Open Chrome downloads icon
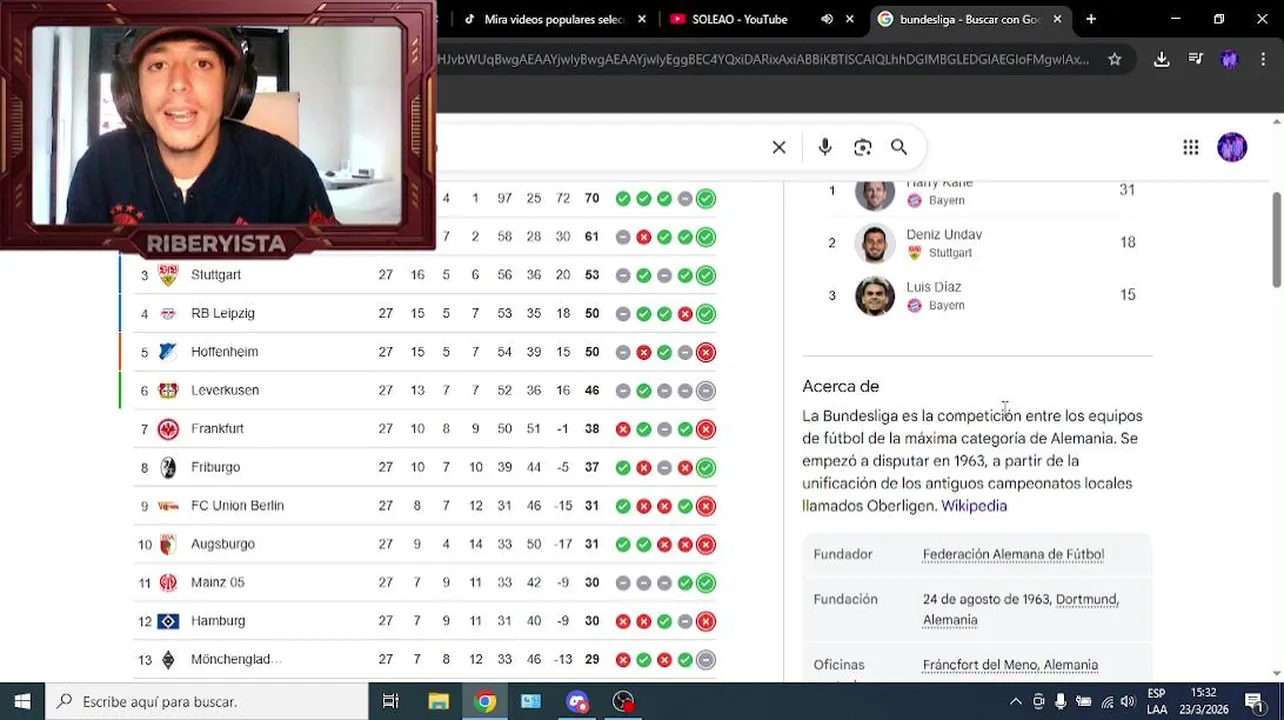The width and height of the screenshot is (1284, 720). [1161, 59]
